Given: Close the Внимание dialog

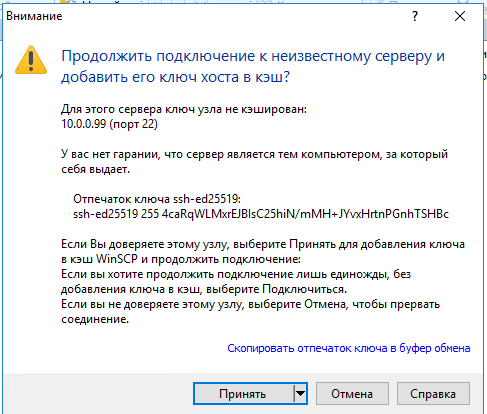Looking at the screenshot, I should 460,16.
